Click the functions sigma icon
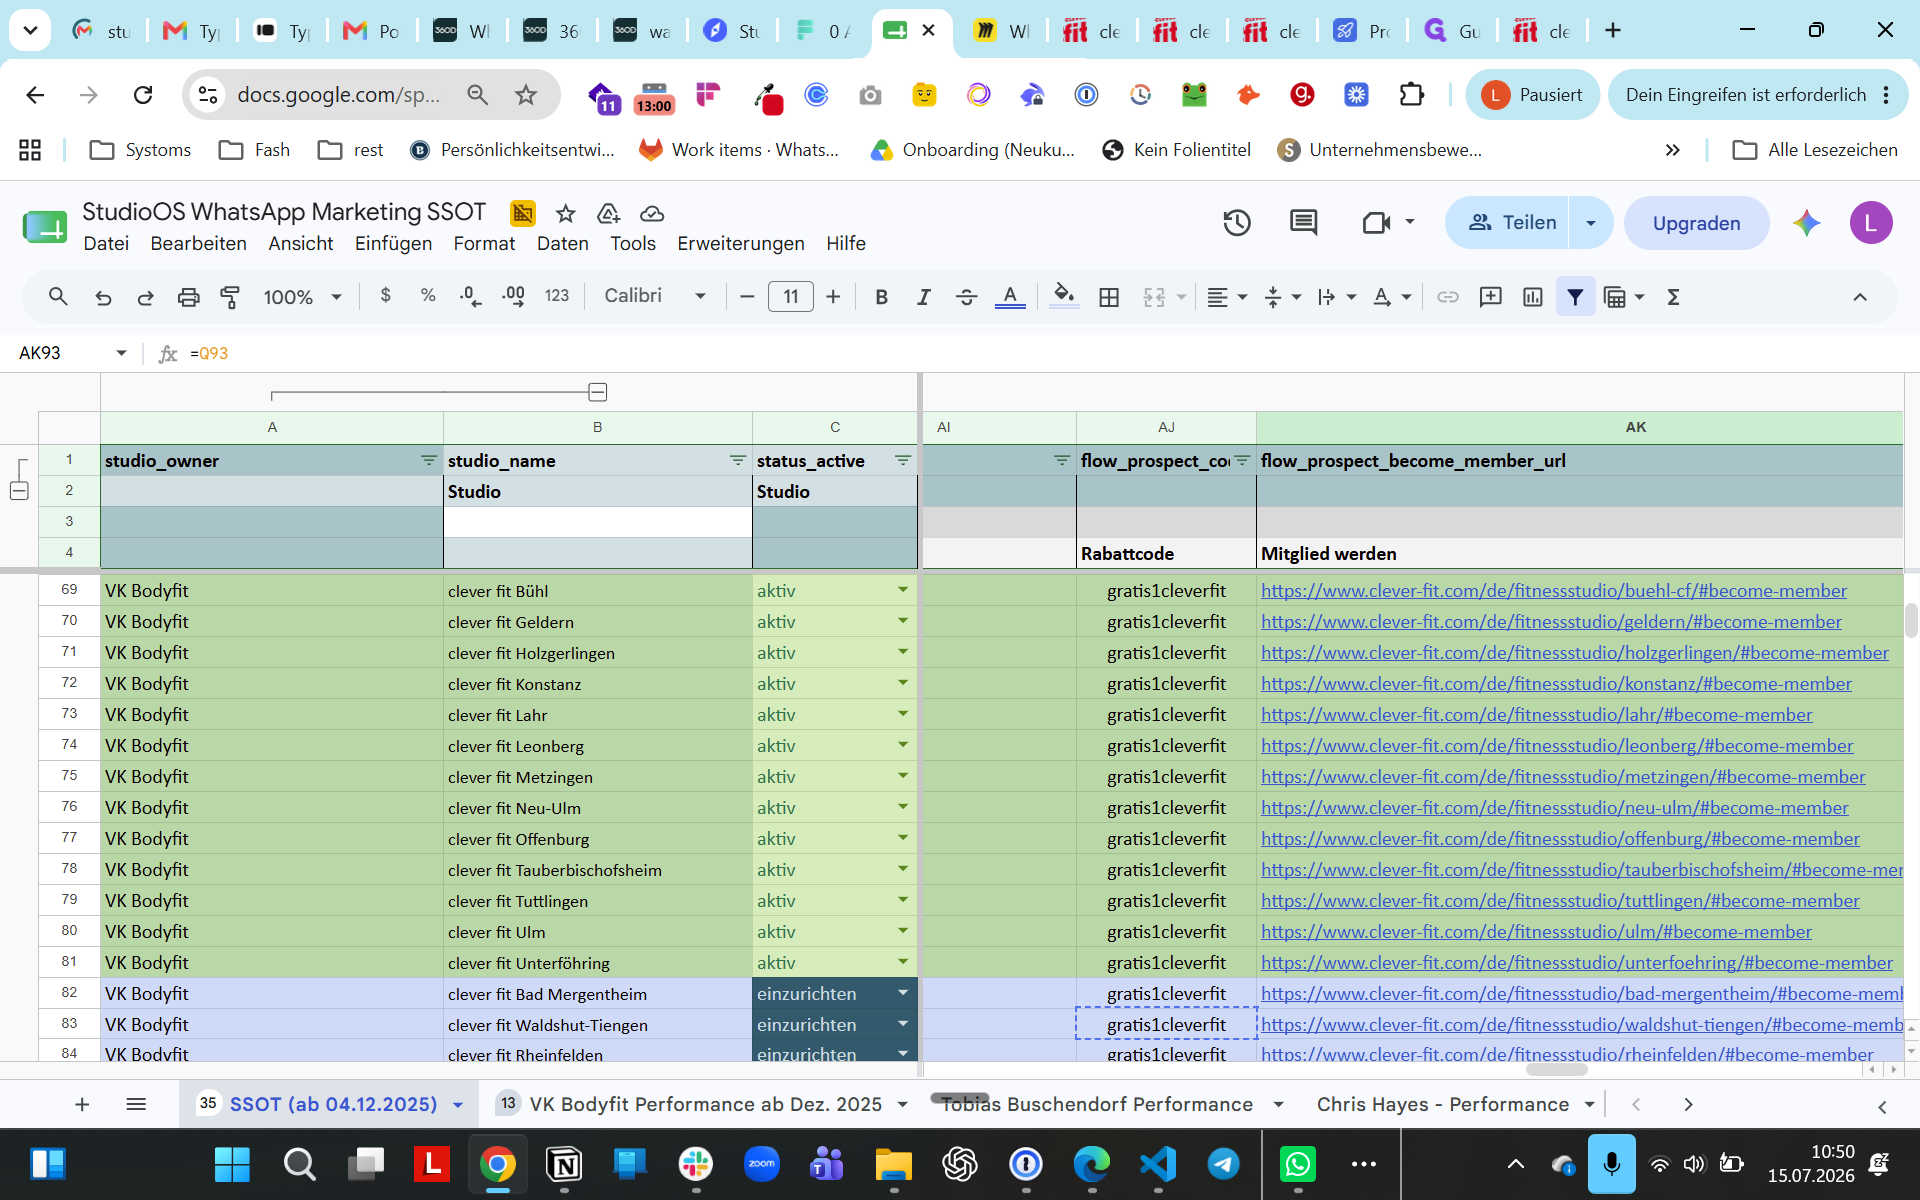 (x=1673, y=297)
